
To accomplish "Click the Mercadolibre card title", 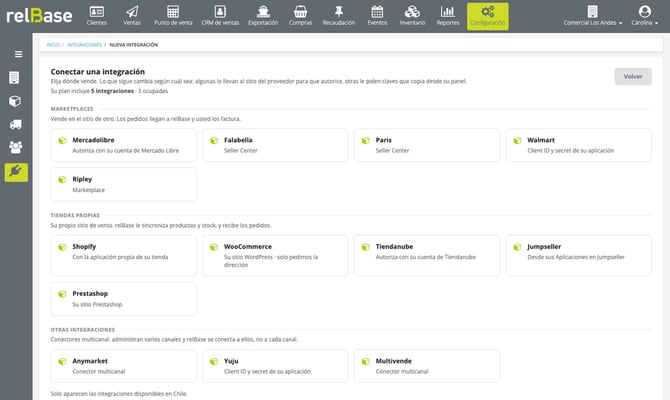I will [93, 140].
